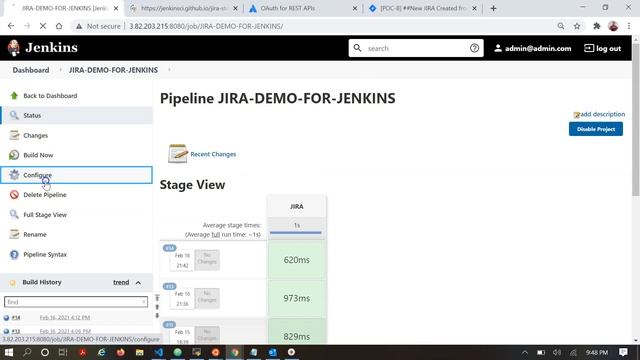This screenshot has height=360, width=640.
Task: Click the Disable Project button
Action: click(x=596, y=129)
